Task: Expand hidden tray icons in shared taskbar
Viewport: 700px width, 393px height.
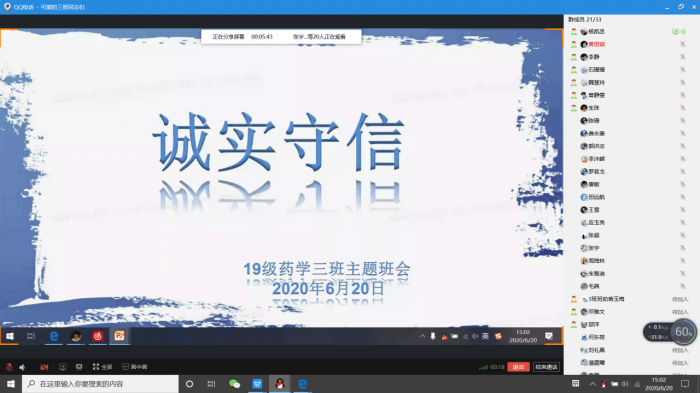Action: (422, 336)
